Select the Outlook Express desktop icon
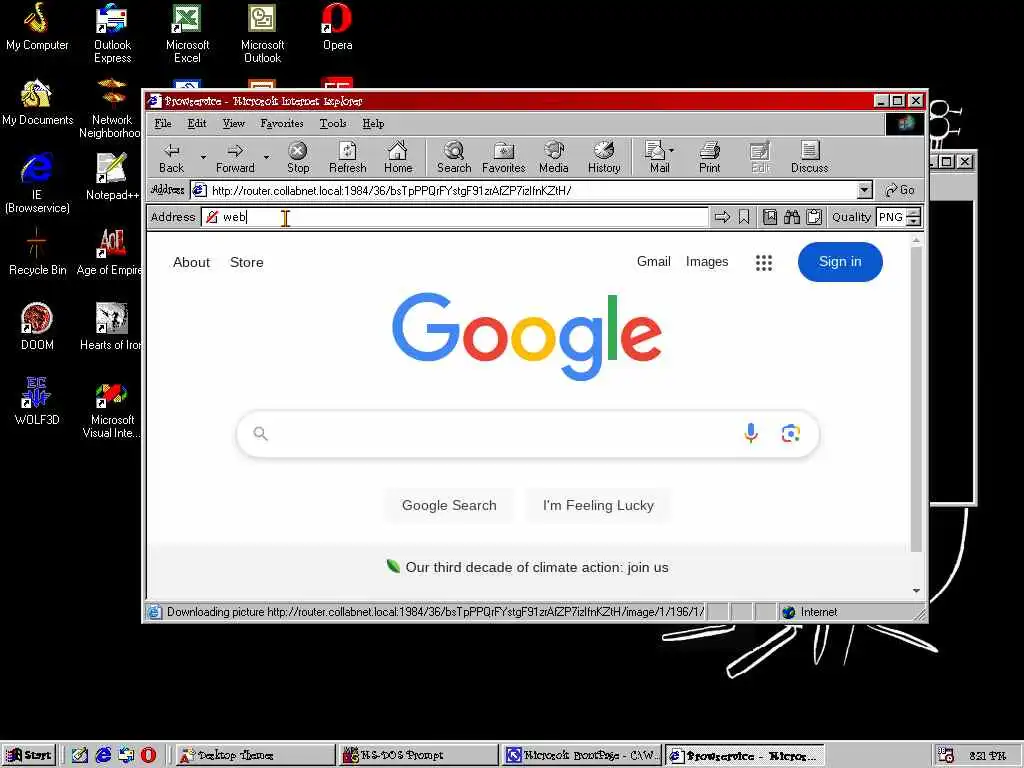 coord(112,33)
